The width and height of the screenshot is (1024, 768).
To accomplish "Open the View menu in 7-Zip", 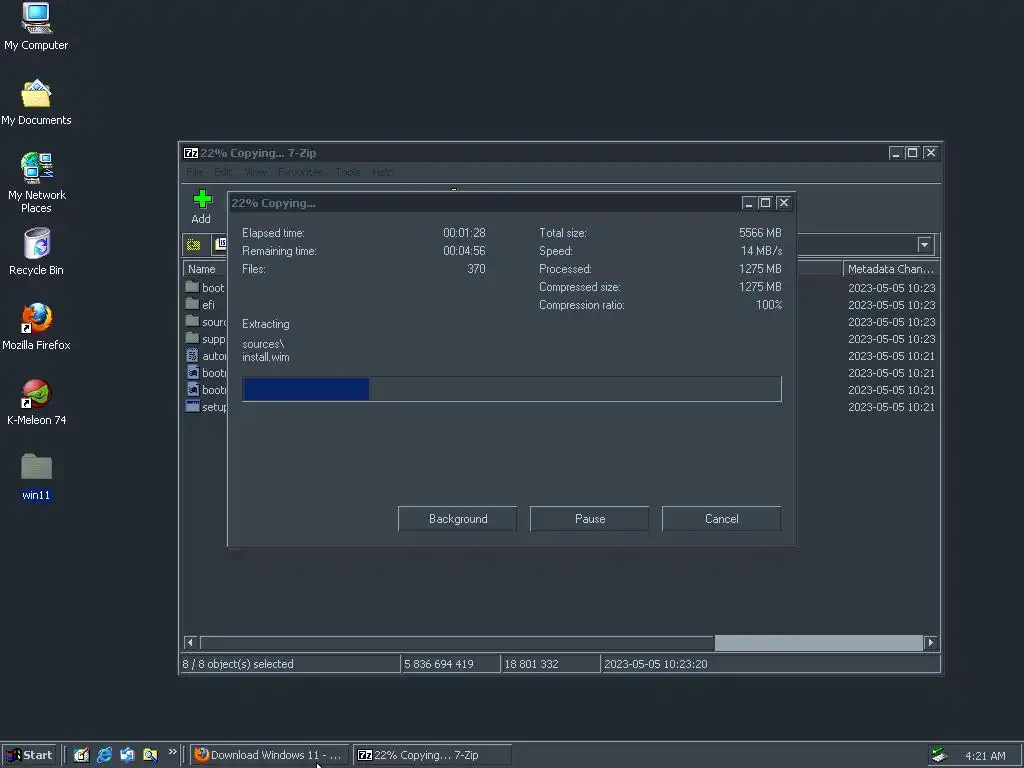I will [255, 172].
